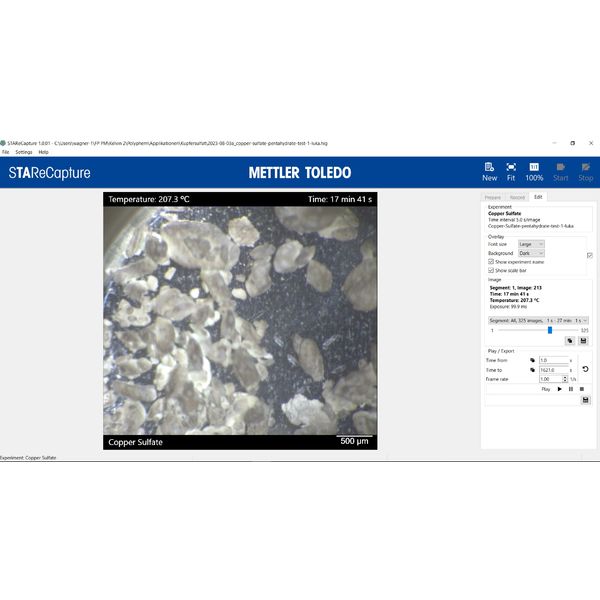This screenshot has width=600, height=600.
Task: Open the Font size dropdown
Action: [531, 244]
